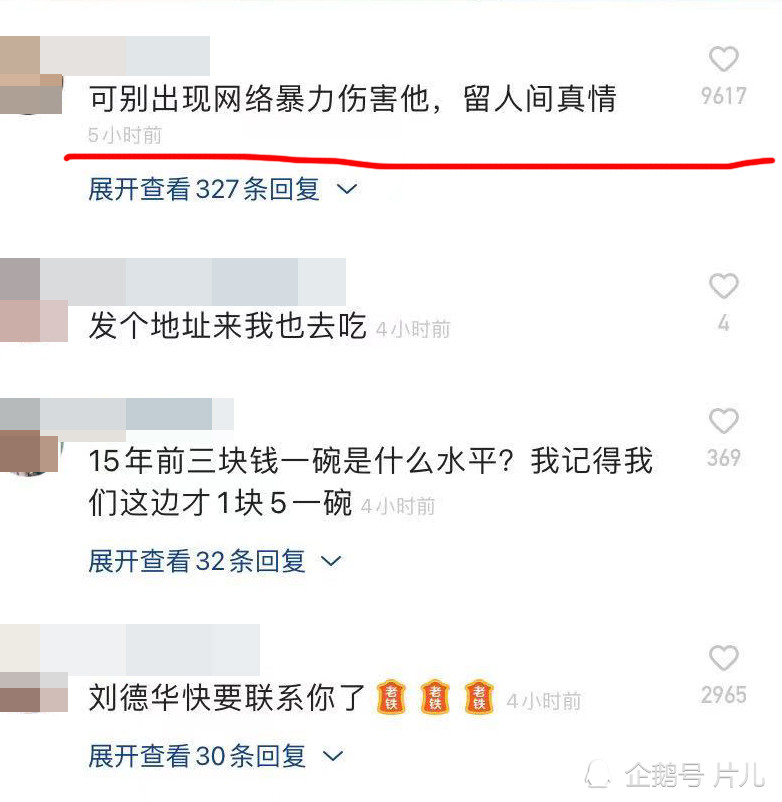Open avatar beside 刘德华快要联系你了 comment

[x=34, y=692]
